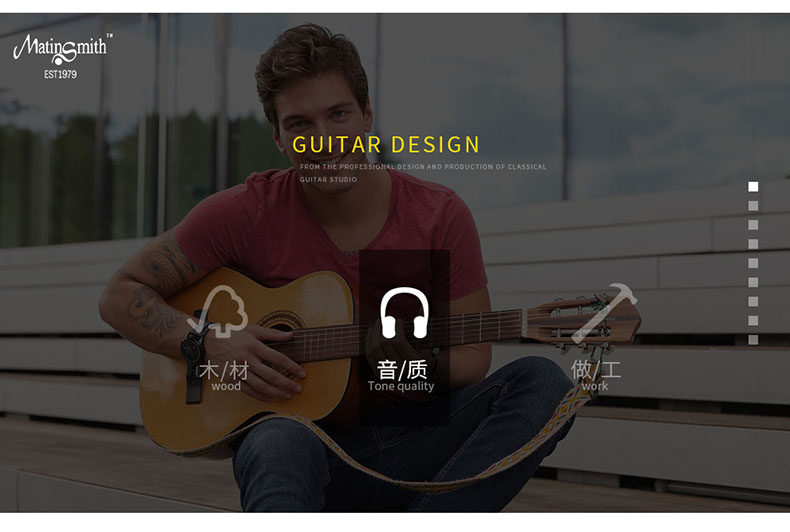Go to the last page indicator dot

753,340
